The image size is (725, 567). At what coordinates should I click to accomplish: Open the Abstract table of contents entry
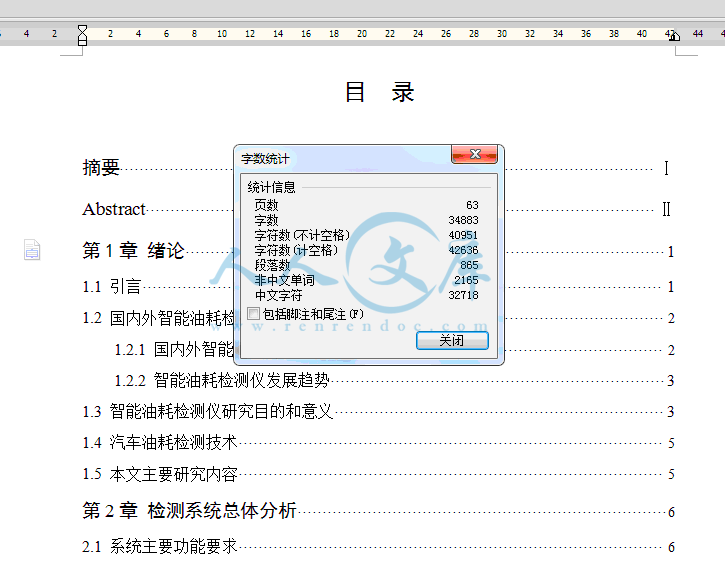coord(114,209)
